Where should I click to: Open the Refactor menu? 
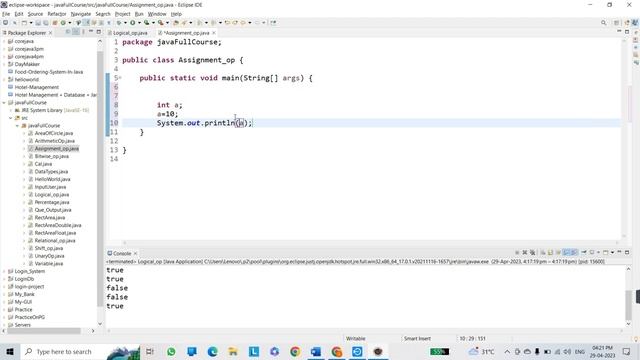coord(57,14)
